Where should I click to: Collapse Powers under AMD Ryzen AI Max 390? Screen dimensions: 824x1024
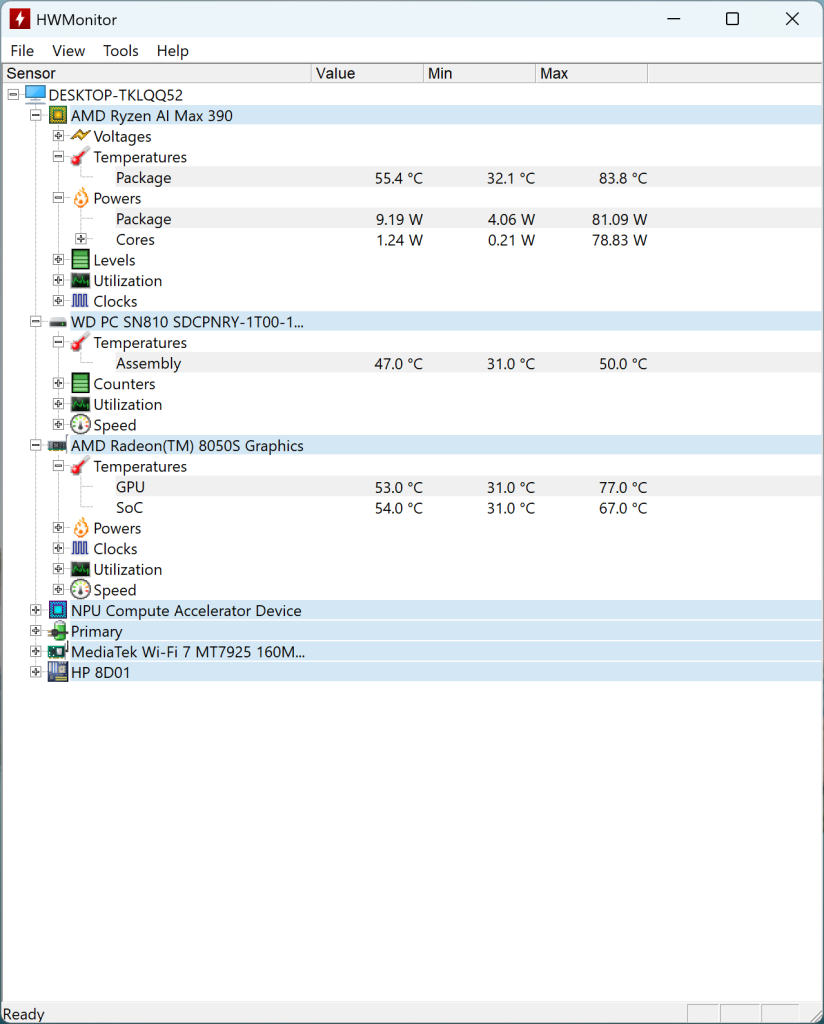click(x=59, y=198)
